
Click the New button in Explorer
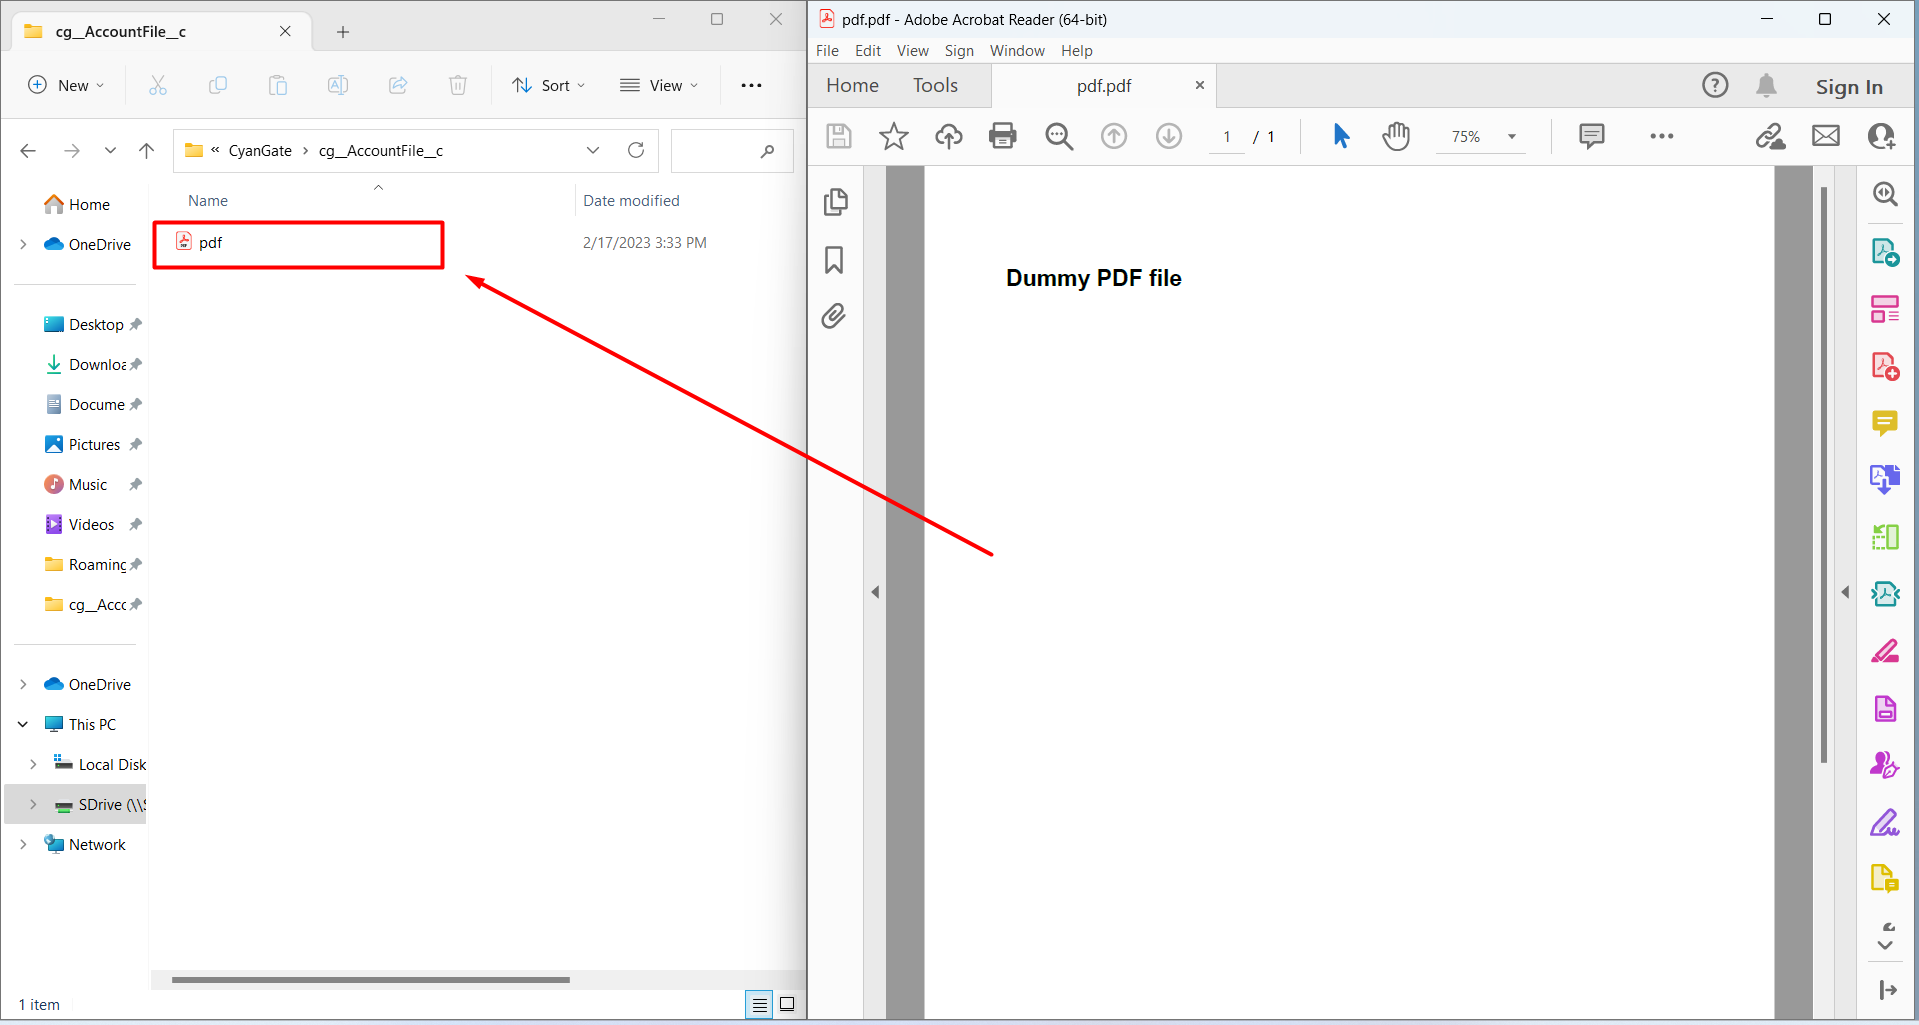pyautogui.click(x=66, y=86)
